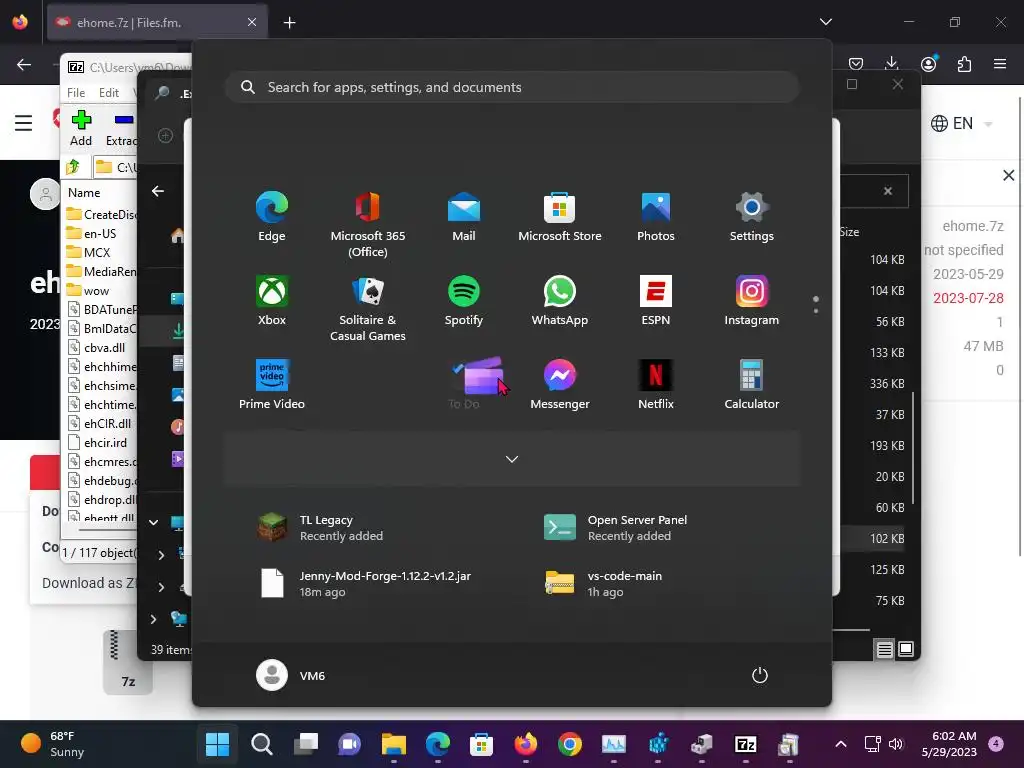Click the Windows Start button on taskbar
This screenshot has width=1024, height=768.
(217, 744)
